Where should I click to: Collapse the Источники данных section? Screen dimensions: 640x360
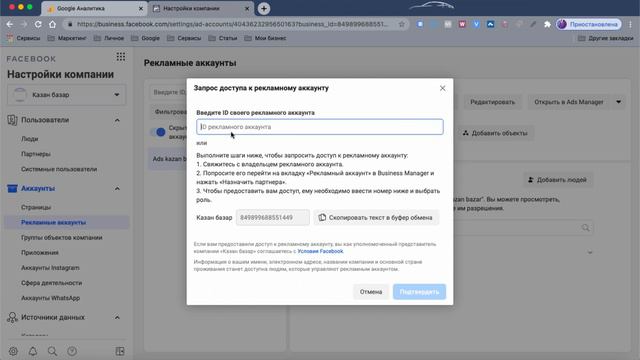(117, 318)
